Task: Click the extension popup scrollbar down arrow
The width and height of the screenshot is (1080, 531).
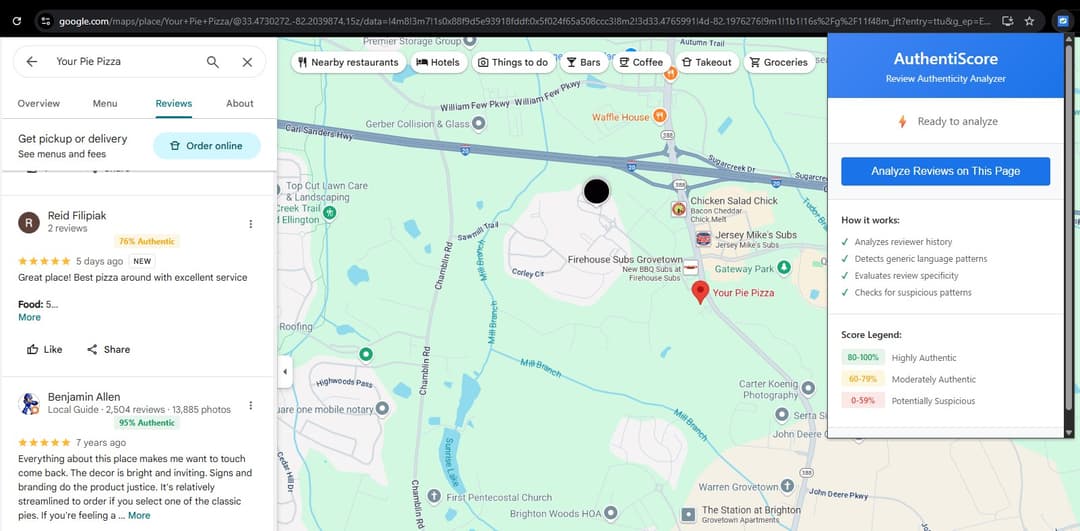Action: coord(1068,433)
